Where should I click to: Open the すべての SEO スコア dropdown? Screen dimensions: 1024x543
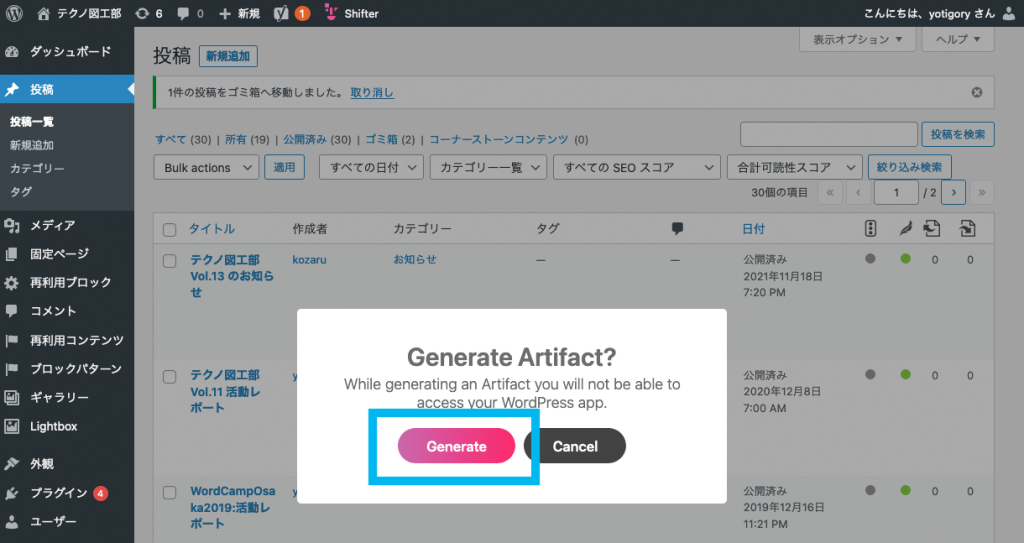(637, 167)
